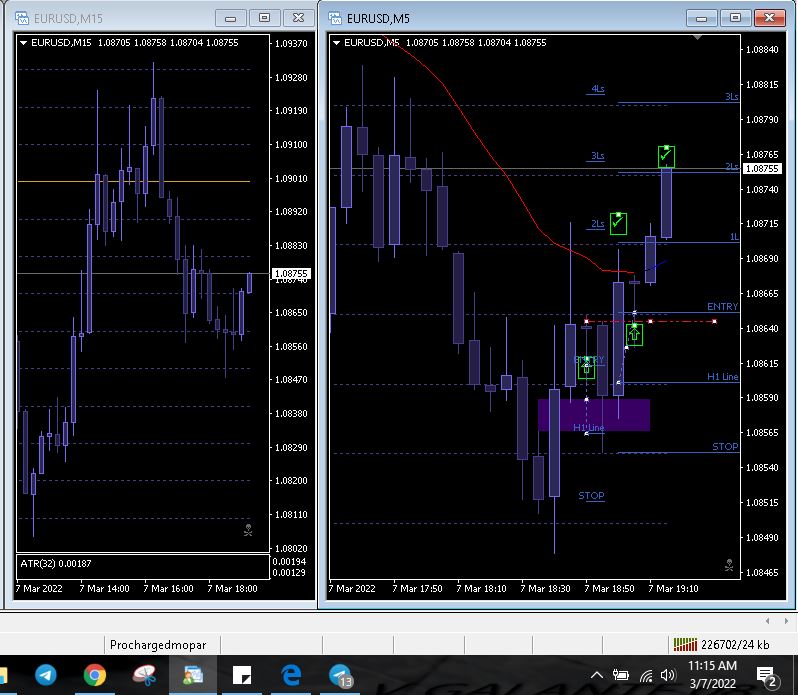The image size is (798, 695).
Task: Select the orange horizontal line in M15 chart
Action: [133, 181]
